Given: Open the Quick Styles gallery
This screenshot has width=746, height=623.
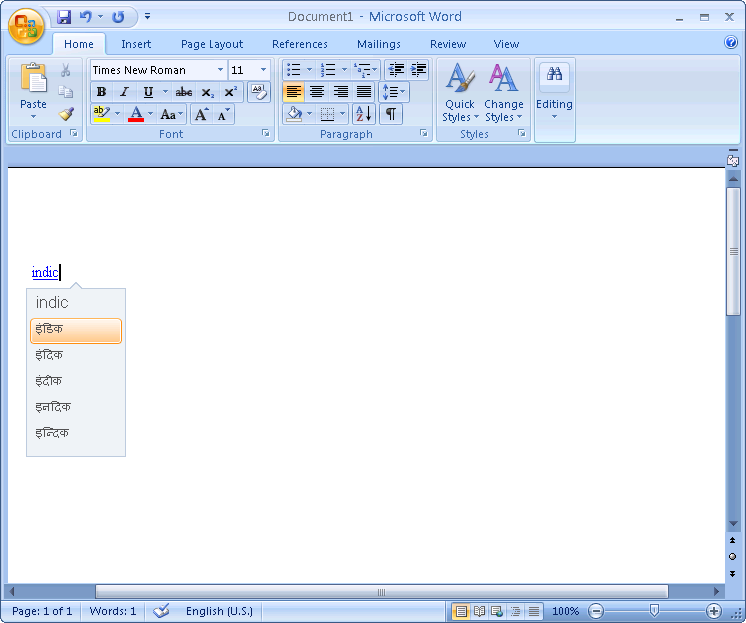Looking at the screenshot, I should 460,93.
